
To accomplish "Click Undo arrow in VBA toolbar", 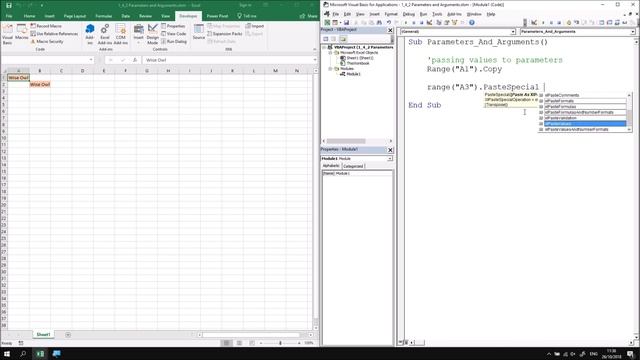I will point(389,23).
